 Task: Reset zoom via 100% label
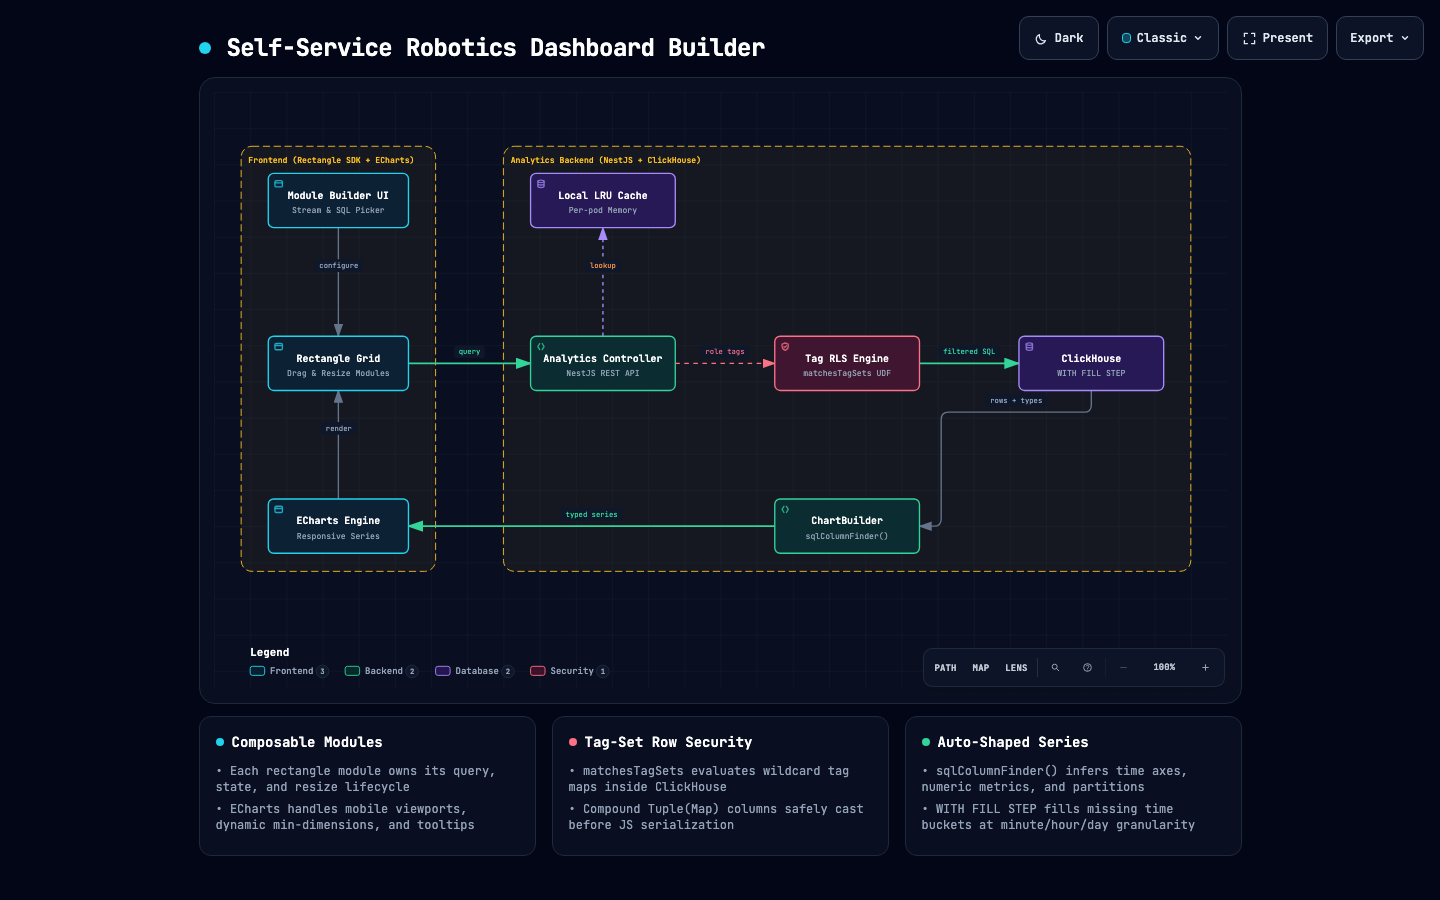pos(1164,667)
